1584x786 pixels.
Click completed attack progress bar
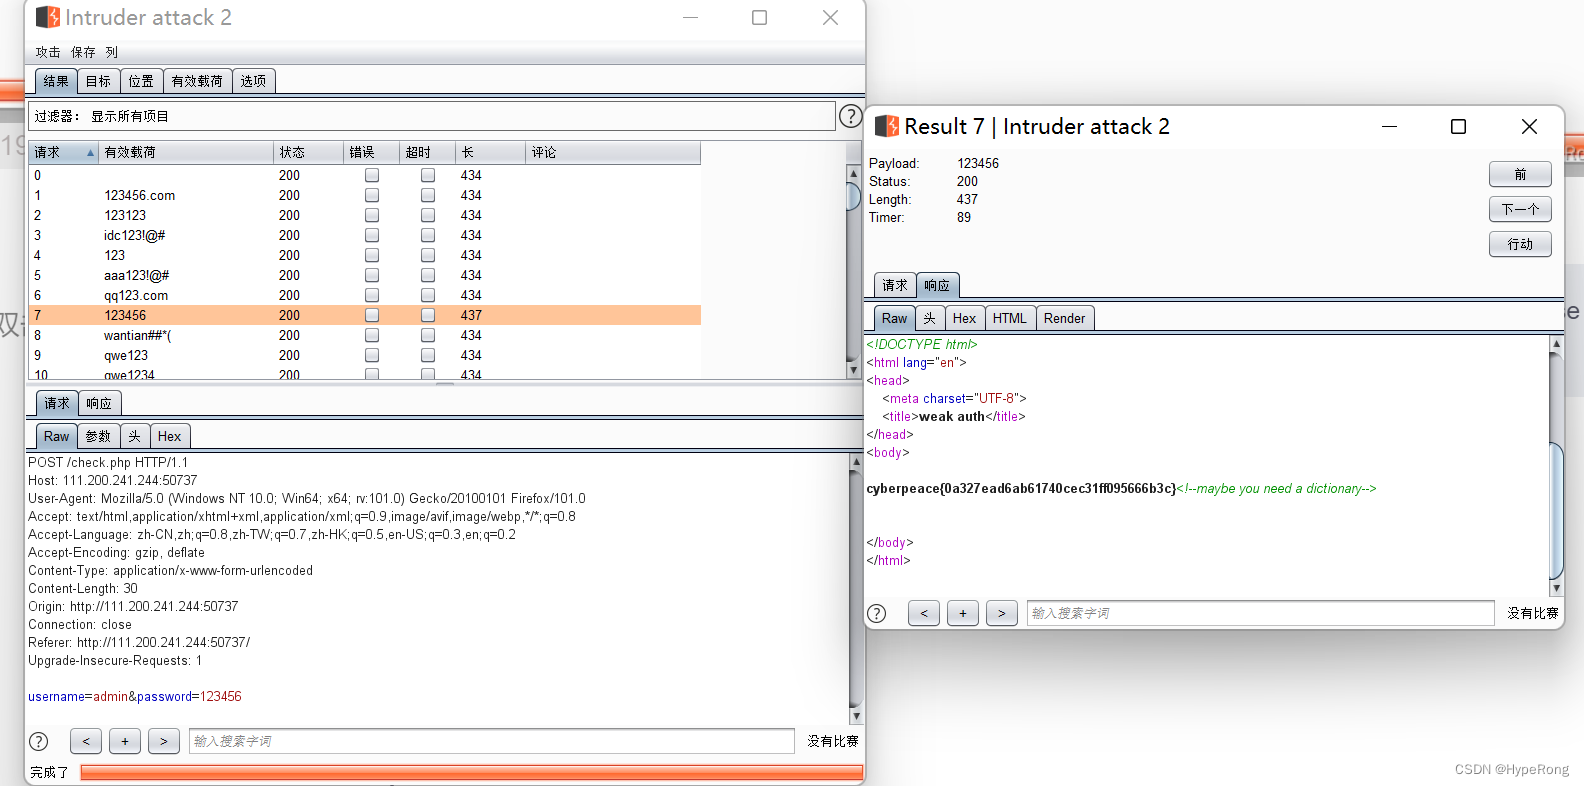pos(471,772)
